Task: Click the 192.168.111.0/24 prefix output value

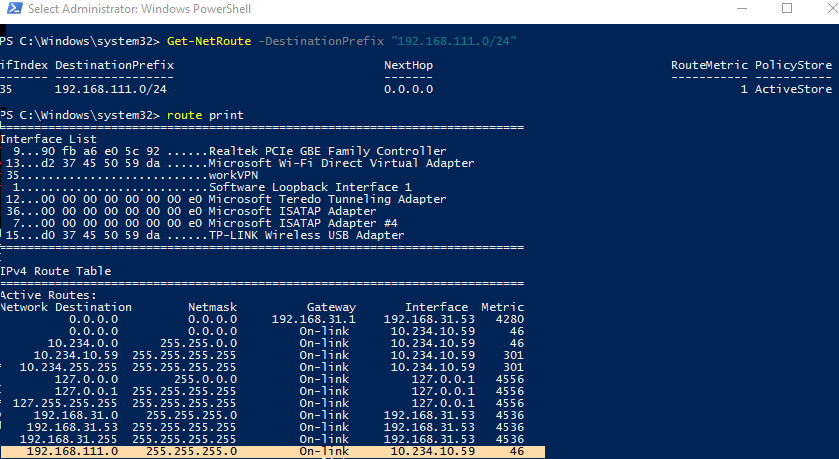Action: (x=111, y=89)
